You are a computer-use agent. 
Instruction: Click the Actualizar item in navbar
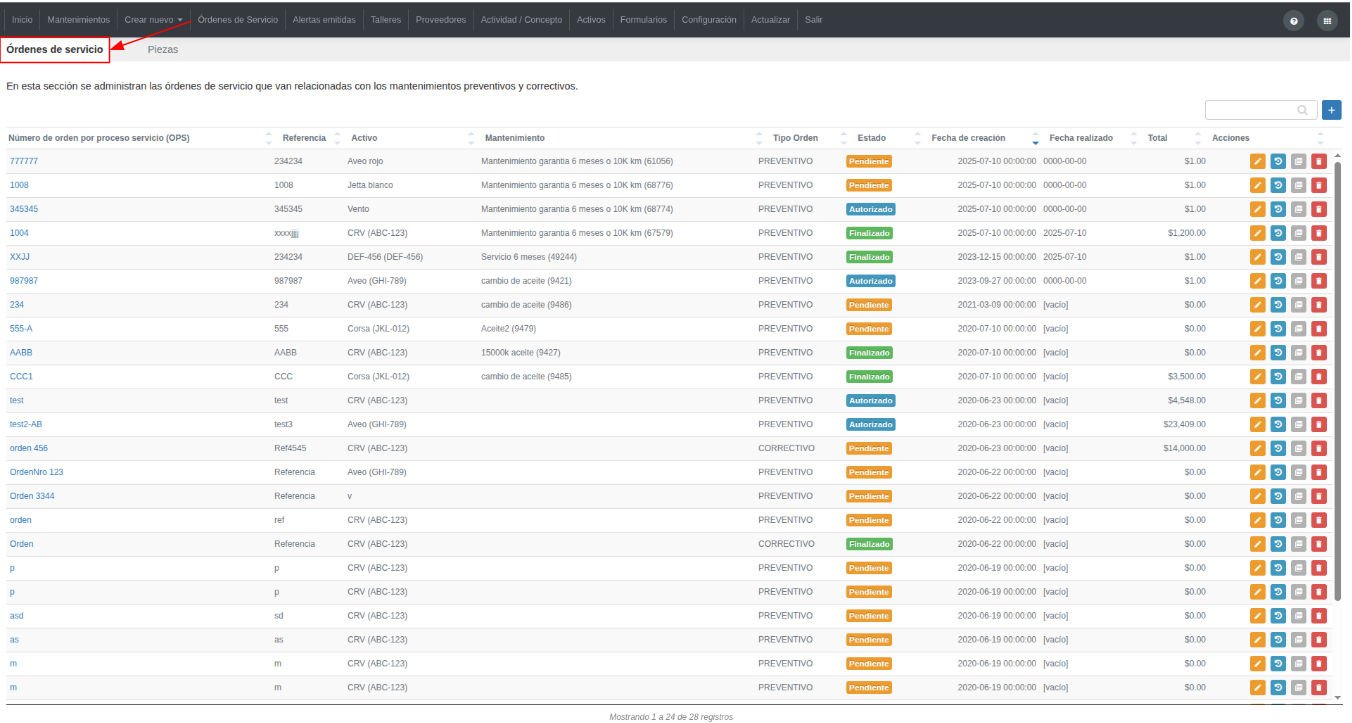click(770, 20)
